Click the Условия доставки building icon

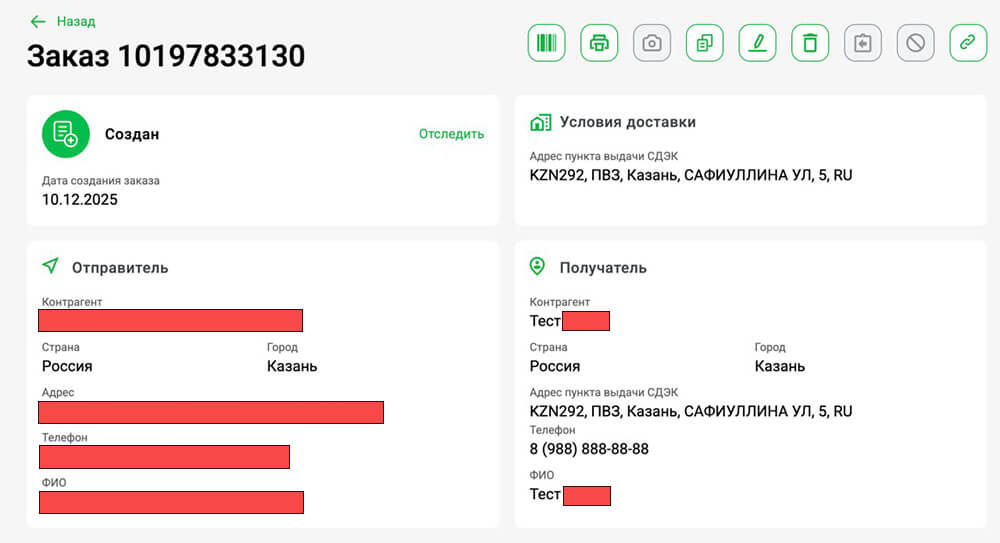coord(541,122)
